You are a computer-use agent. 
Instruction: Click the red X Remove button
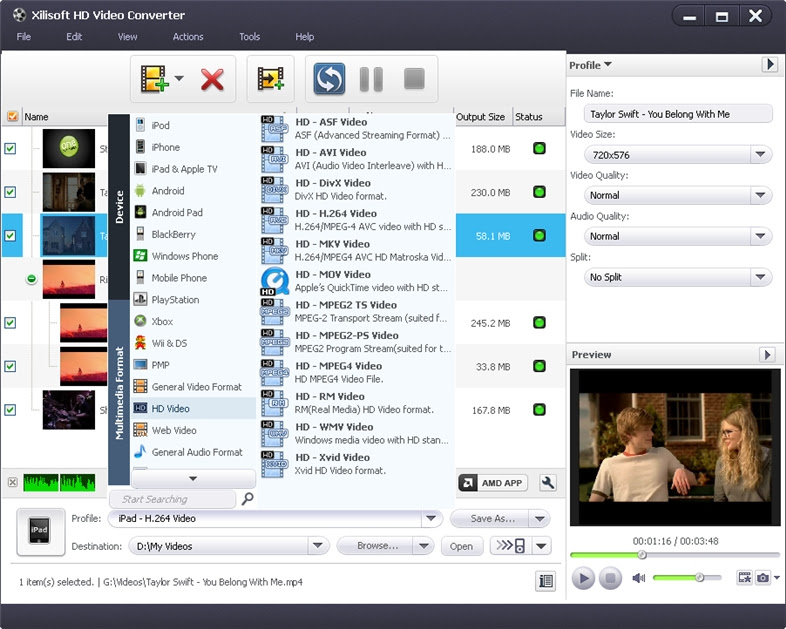point(212,79)
